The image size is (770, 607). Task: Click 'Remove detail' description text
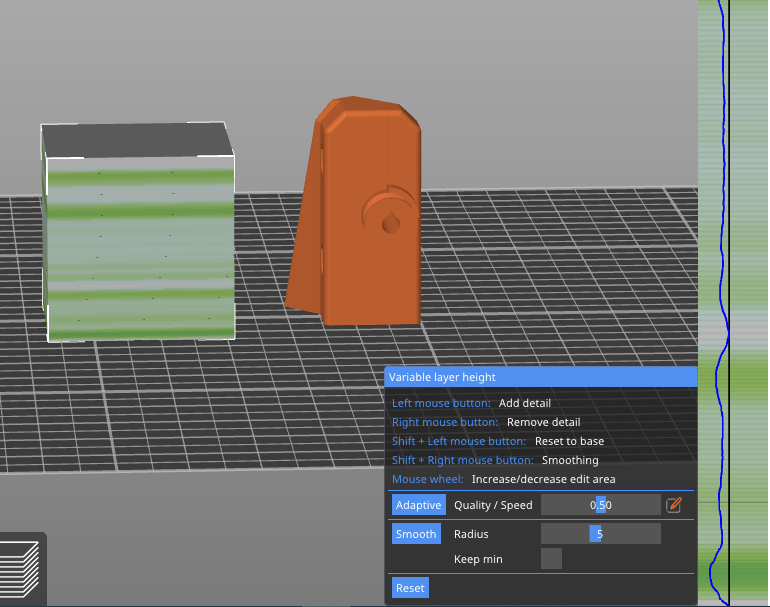click(543, 422)
